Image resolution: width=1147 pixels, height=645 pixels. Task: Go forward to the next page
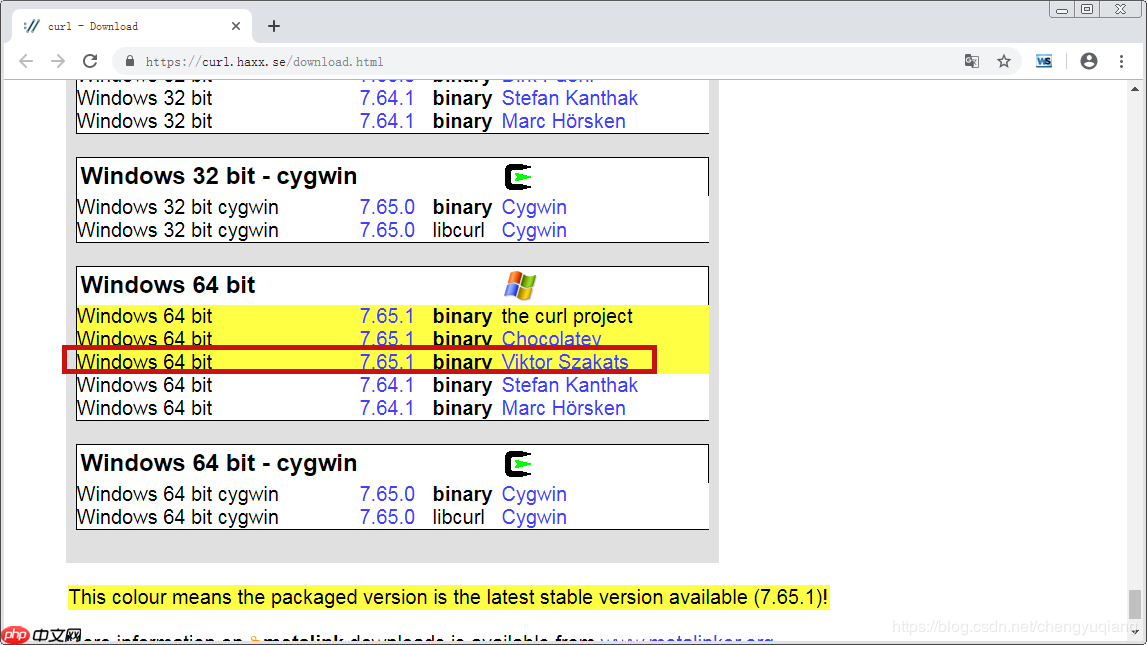tap(58, 61)
